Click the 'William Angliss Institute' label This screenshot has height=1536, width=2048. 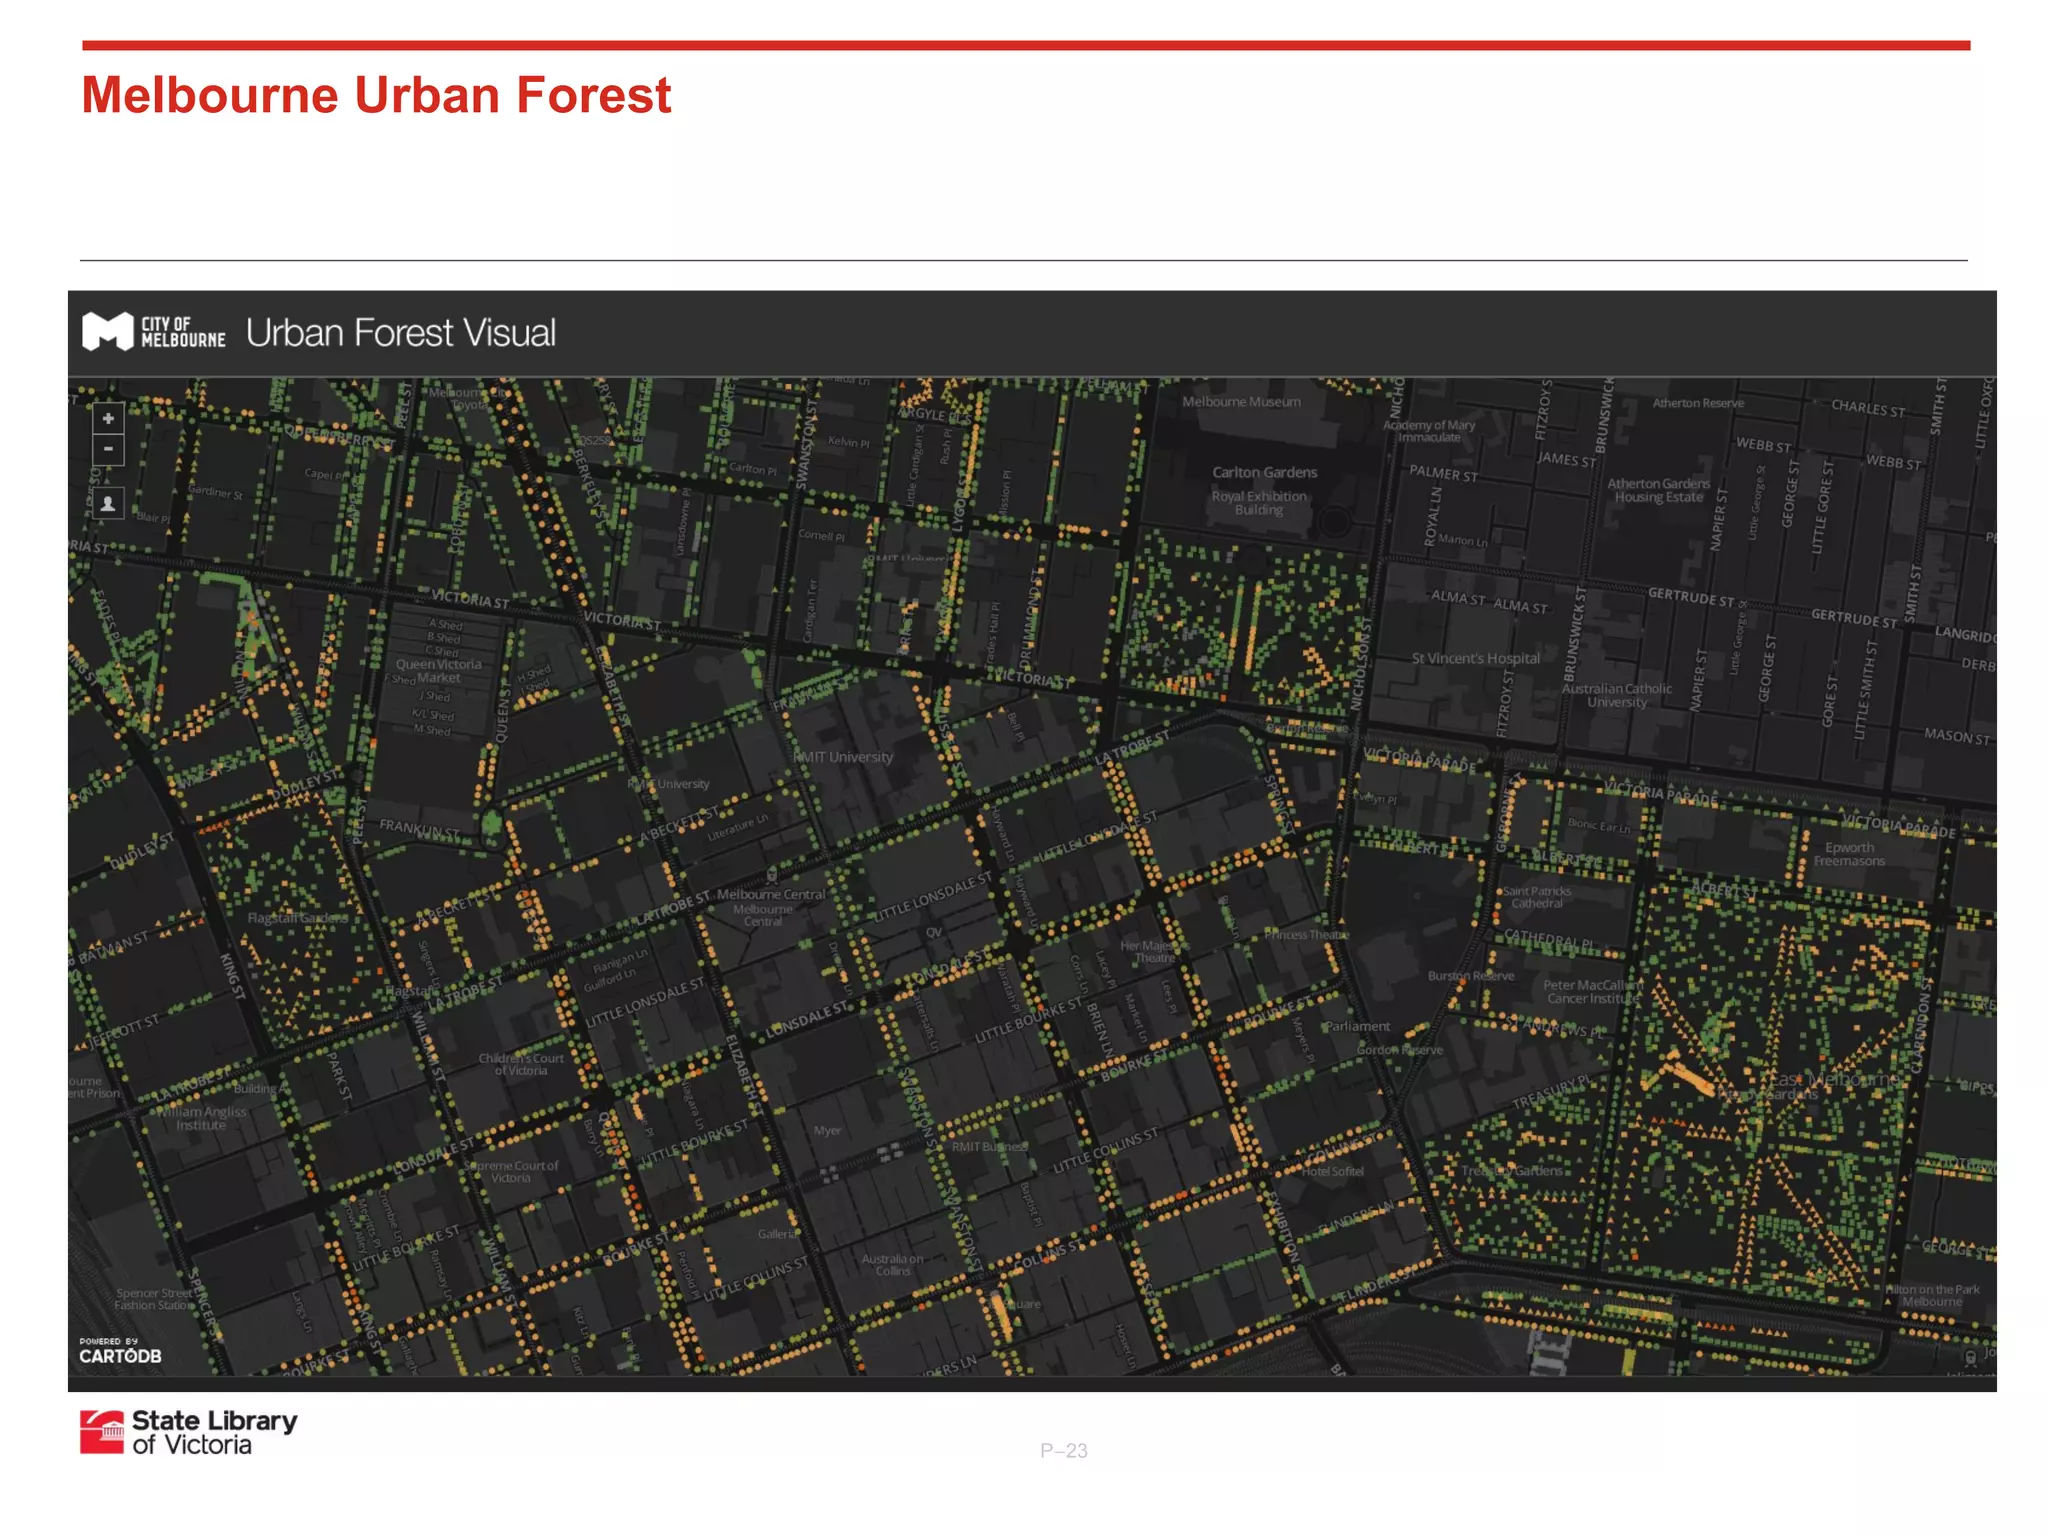201,1118
